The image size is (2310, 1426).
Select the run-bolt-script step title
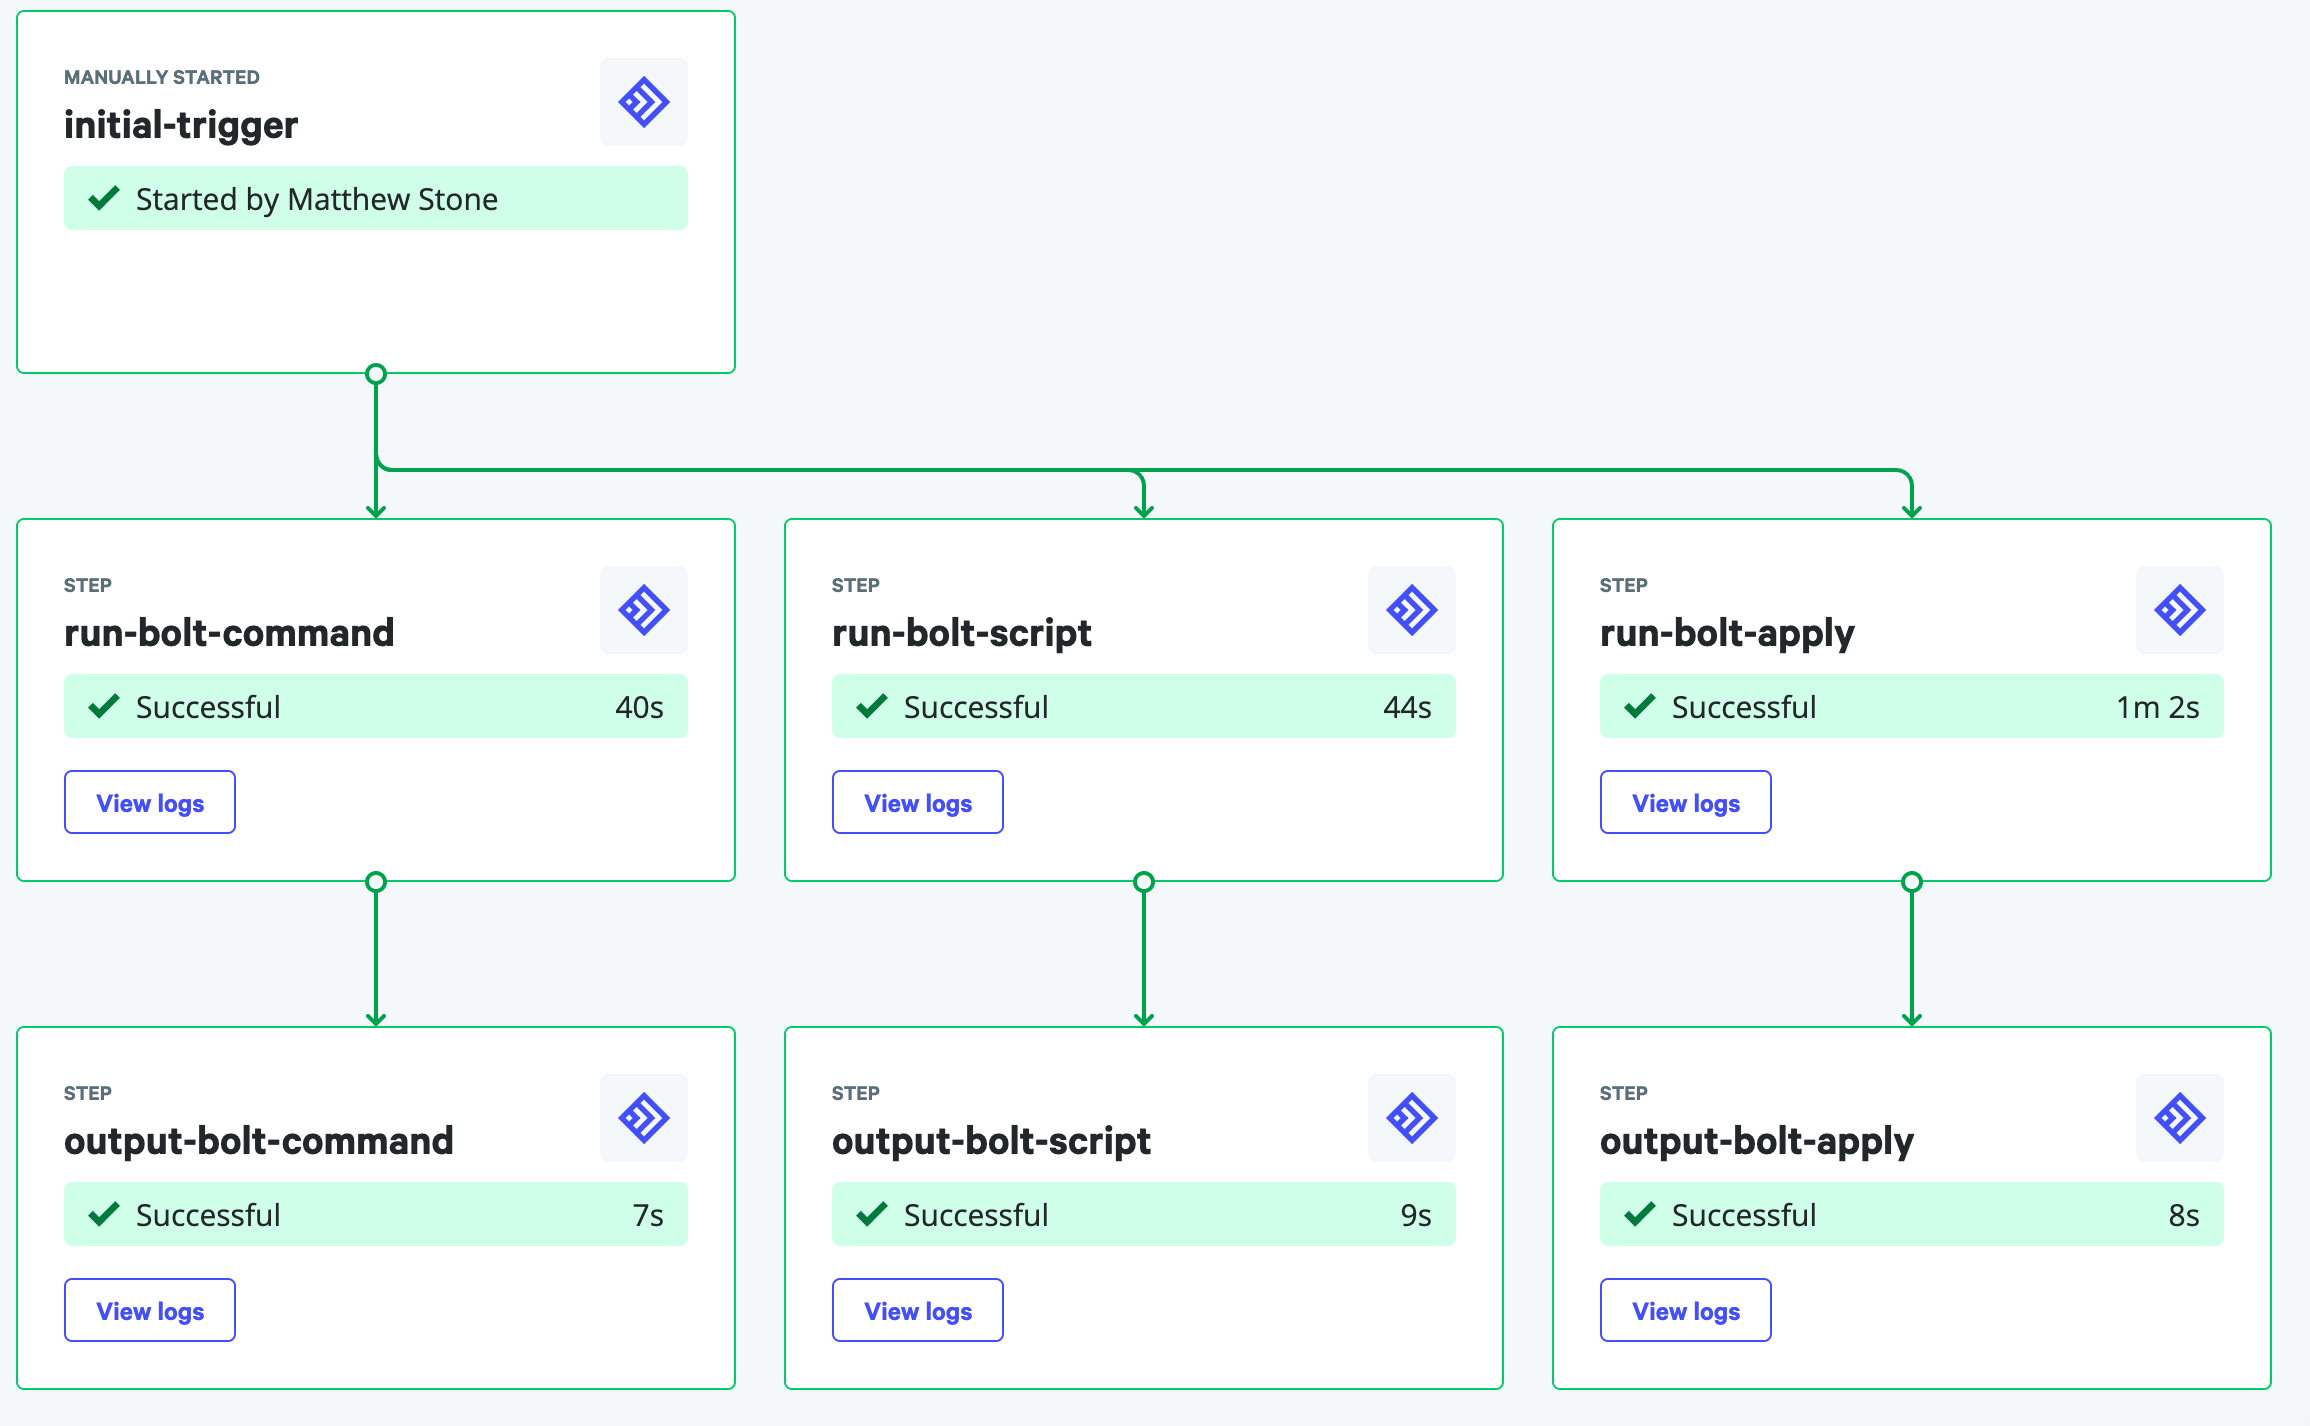coord(961,633)
